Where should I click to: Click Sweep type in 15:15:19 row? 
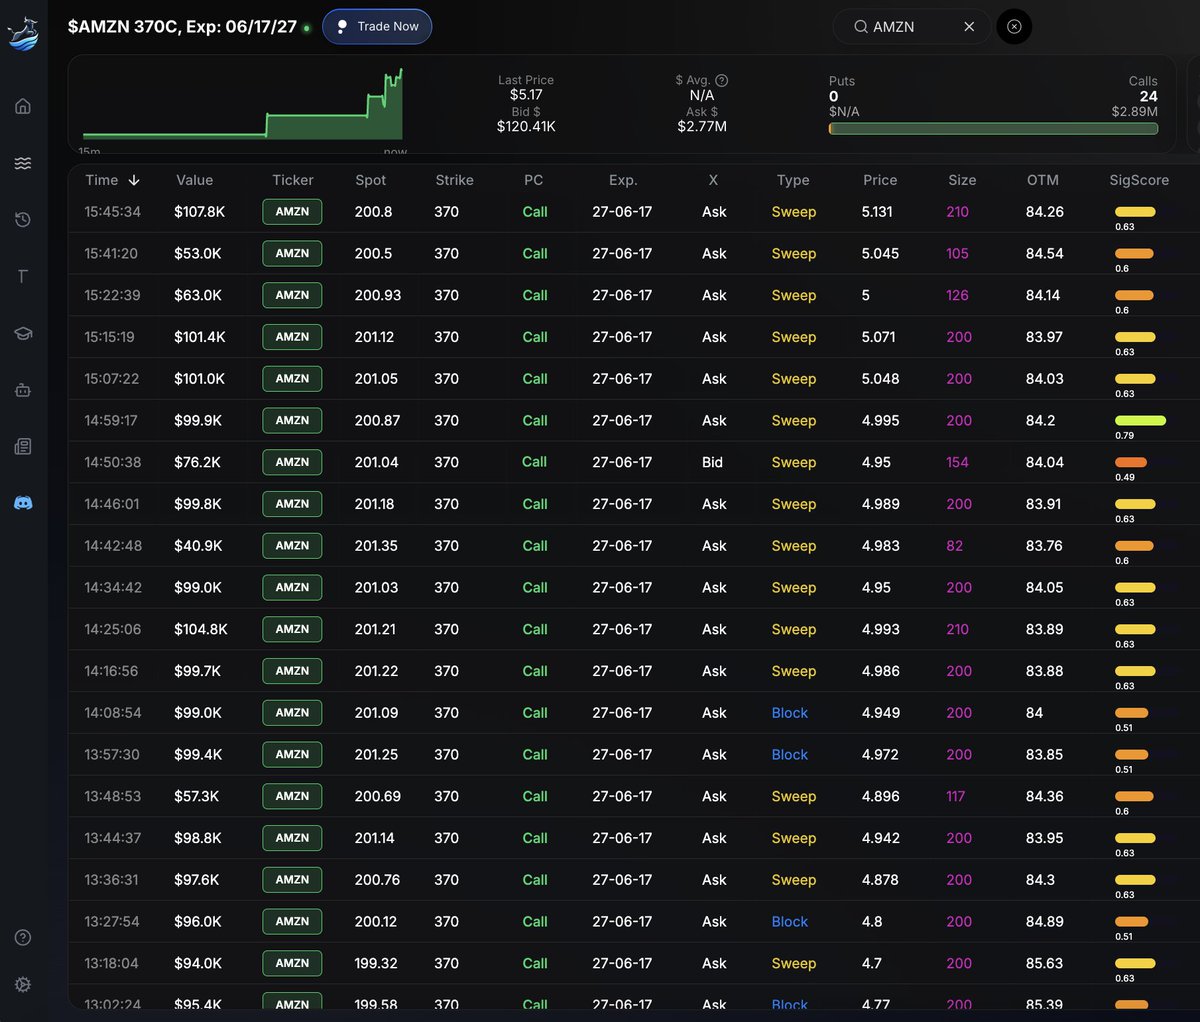794,337
